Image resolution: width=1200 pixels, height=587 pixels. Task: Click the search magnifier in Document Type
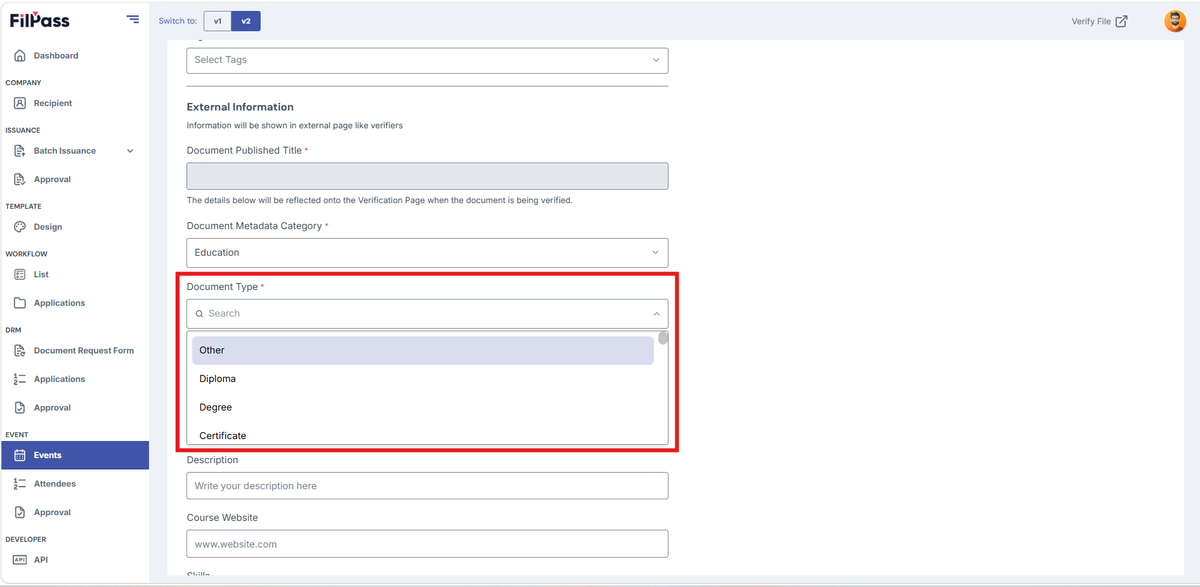(200, 314)
